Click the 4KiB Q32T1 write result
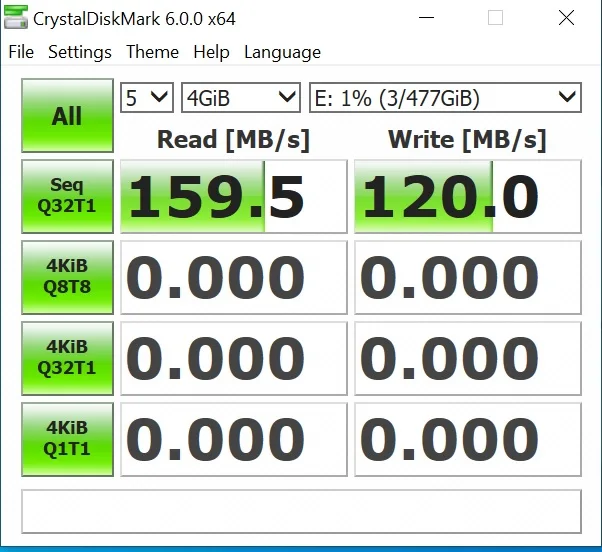The width and height of the screenshot is (602, 552). click(468, 359)
